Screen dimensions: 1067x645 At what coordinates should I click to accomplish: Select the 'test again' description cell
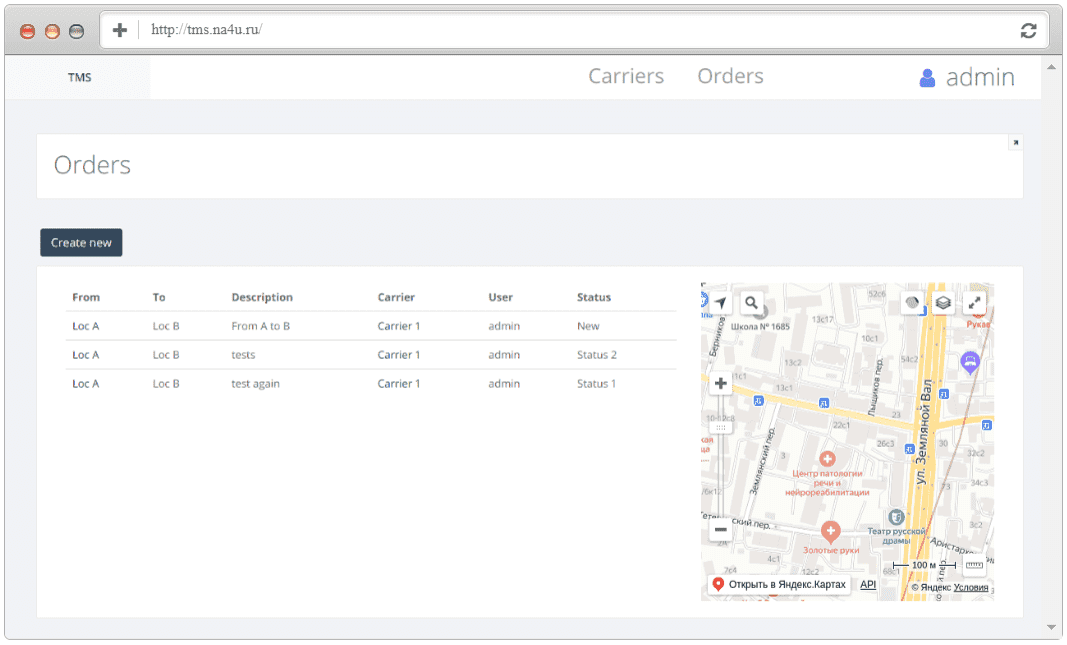[x=255, y=384]
